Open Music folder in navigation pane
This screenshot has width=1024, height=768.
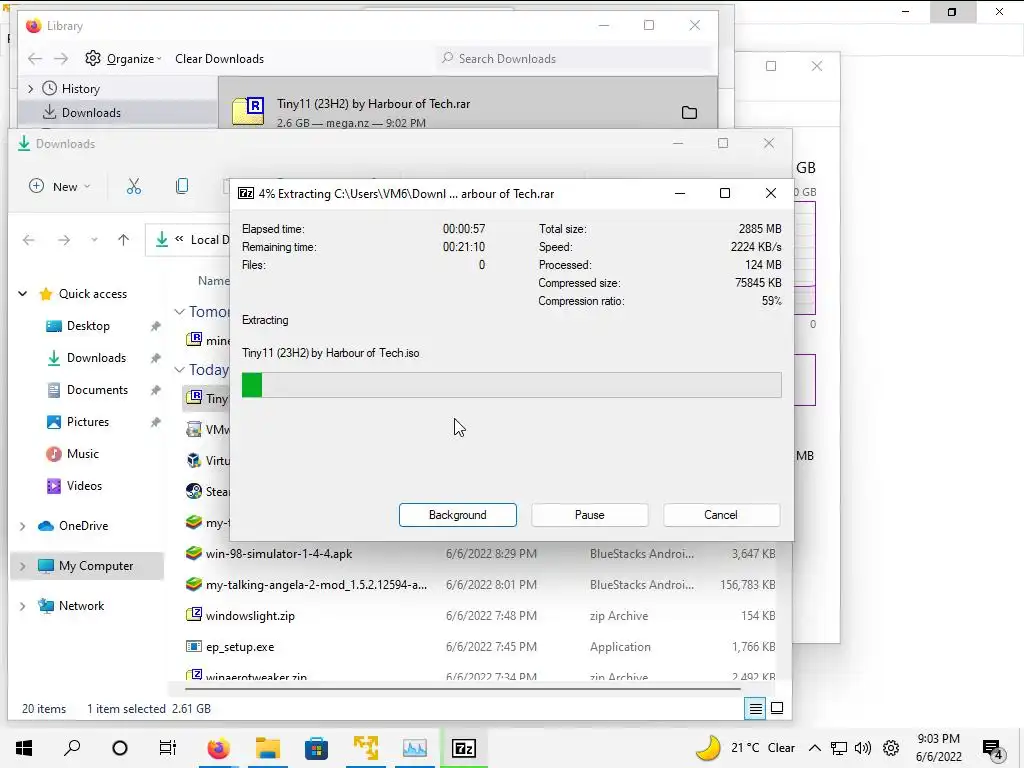click(82, 454)
